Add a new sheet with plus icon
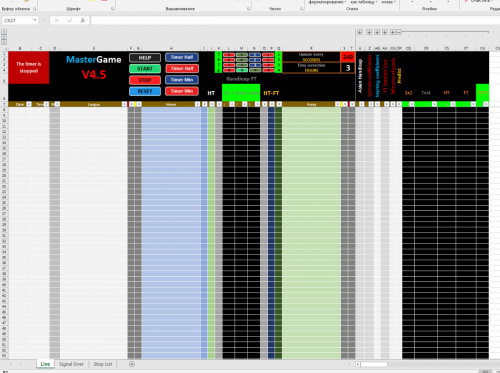Image resolution: width=500 pixels, height=373 pixels. [132, 364]
